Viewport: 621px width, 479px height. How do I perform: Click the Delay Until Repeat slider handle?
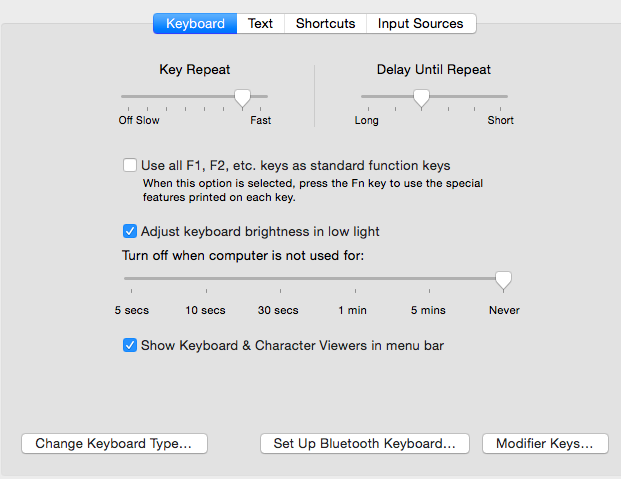pos(421,98)
